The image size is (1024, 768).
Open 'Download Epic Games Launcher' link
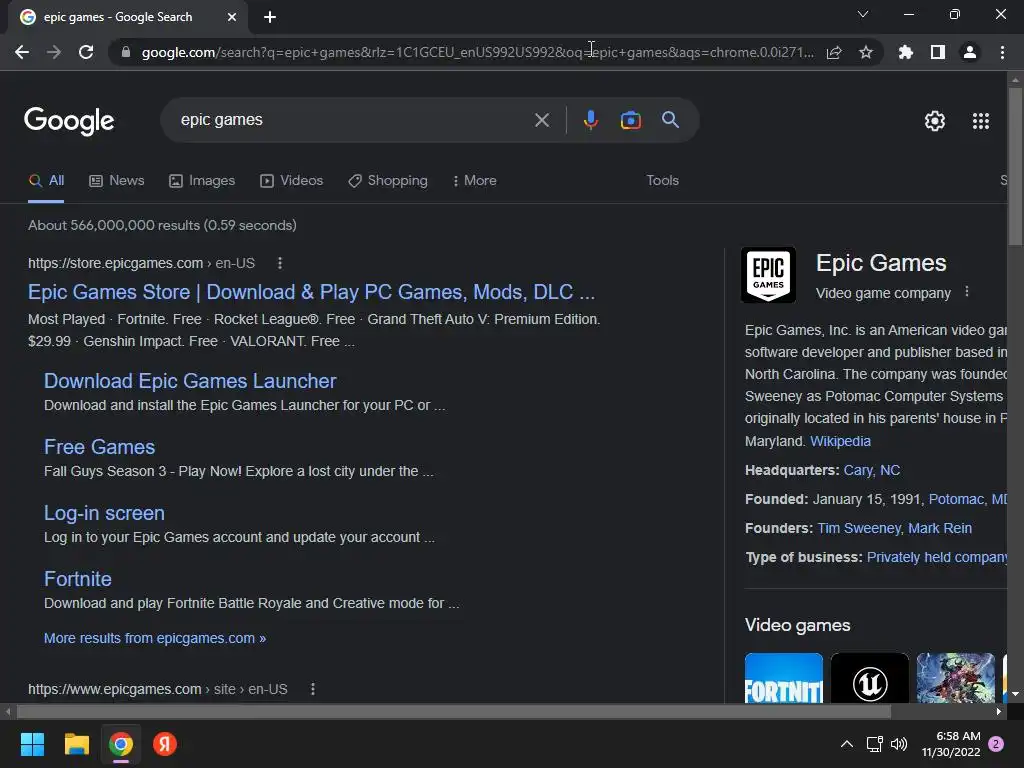click(190, 381)
